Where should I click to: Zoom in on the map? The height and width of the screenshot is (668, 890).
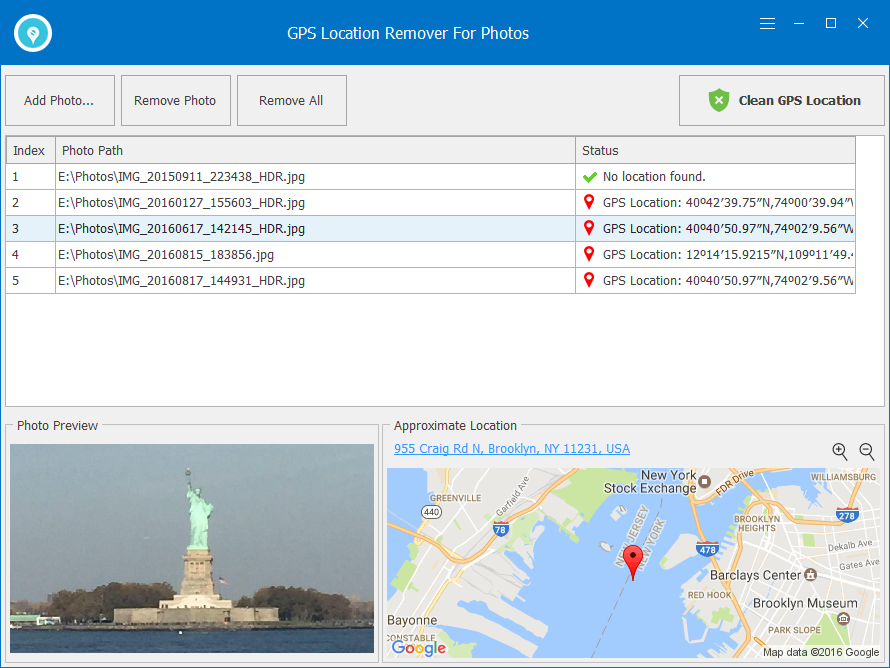coord(840,452)
